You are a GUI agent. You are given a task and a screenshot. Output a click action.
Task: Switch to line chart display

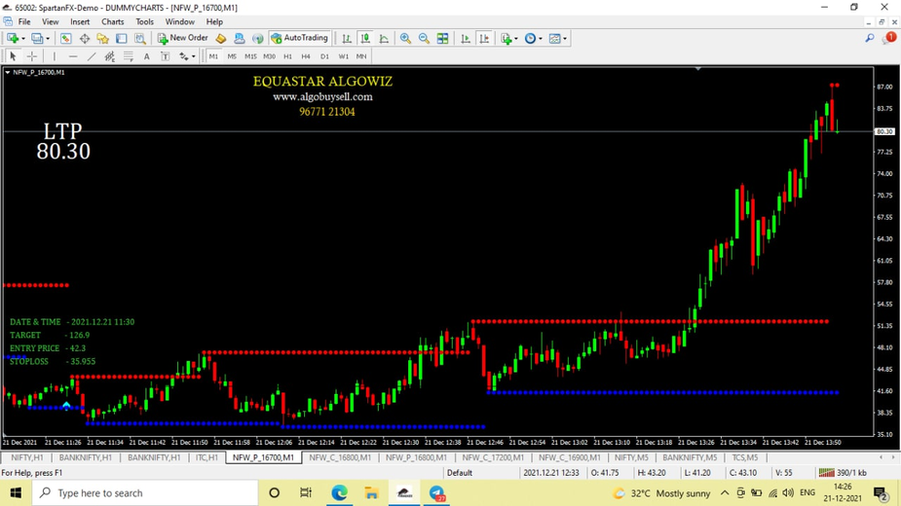pos(384,38)
